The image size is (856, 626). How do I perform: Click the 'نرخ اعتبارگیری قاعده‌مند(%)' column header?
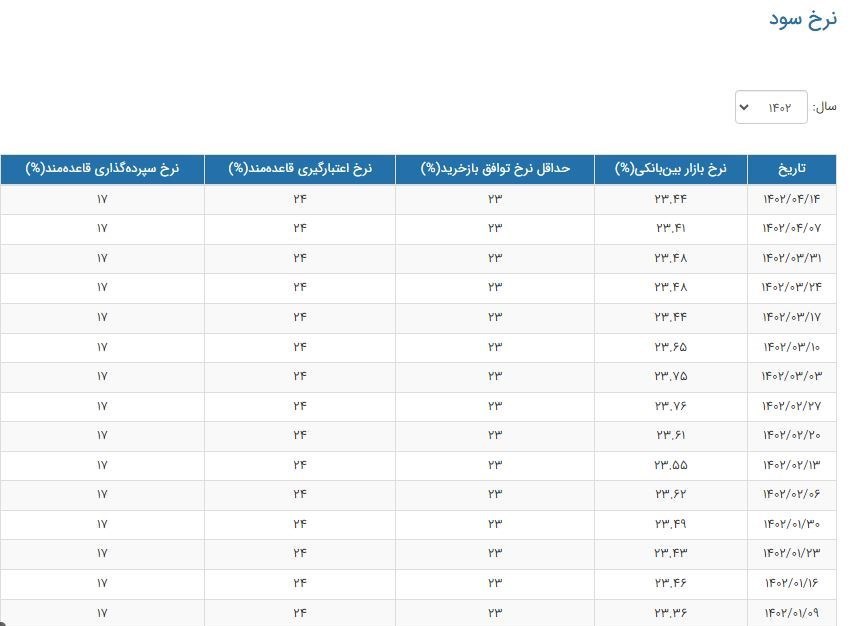click(300, 169)
